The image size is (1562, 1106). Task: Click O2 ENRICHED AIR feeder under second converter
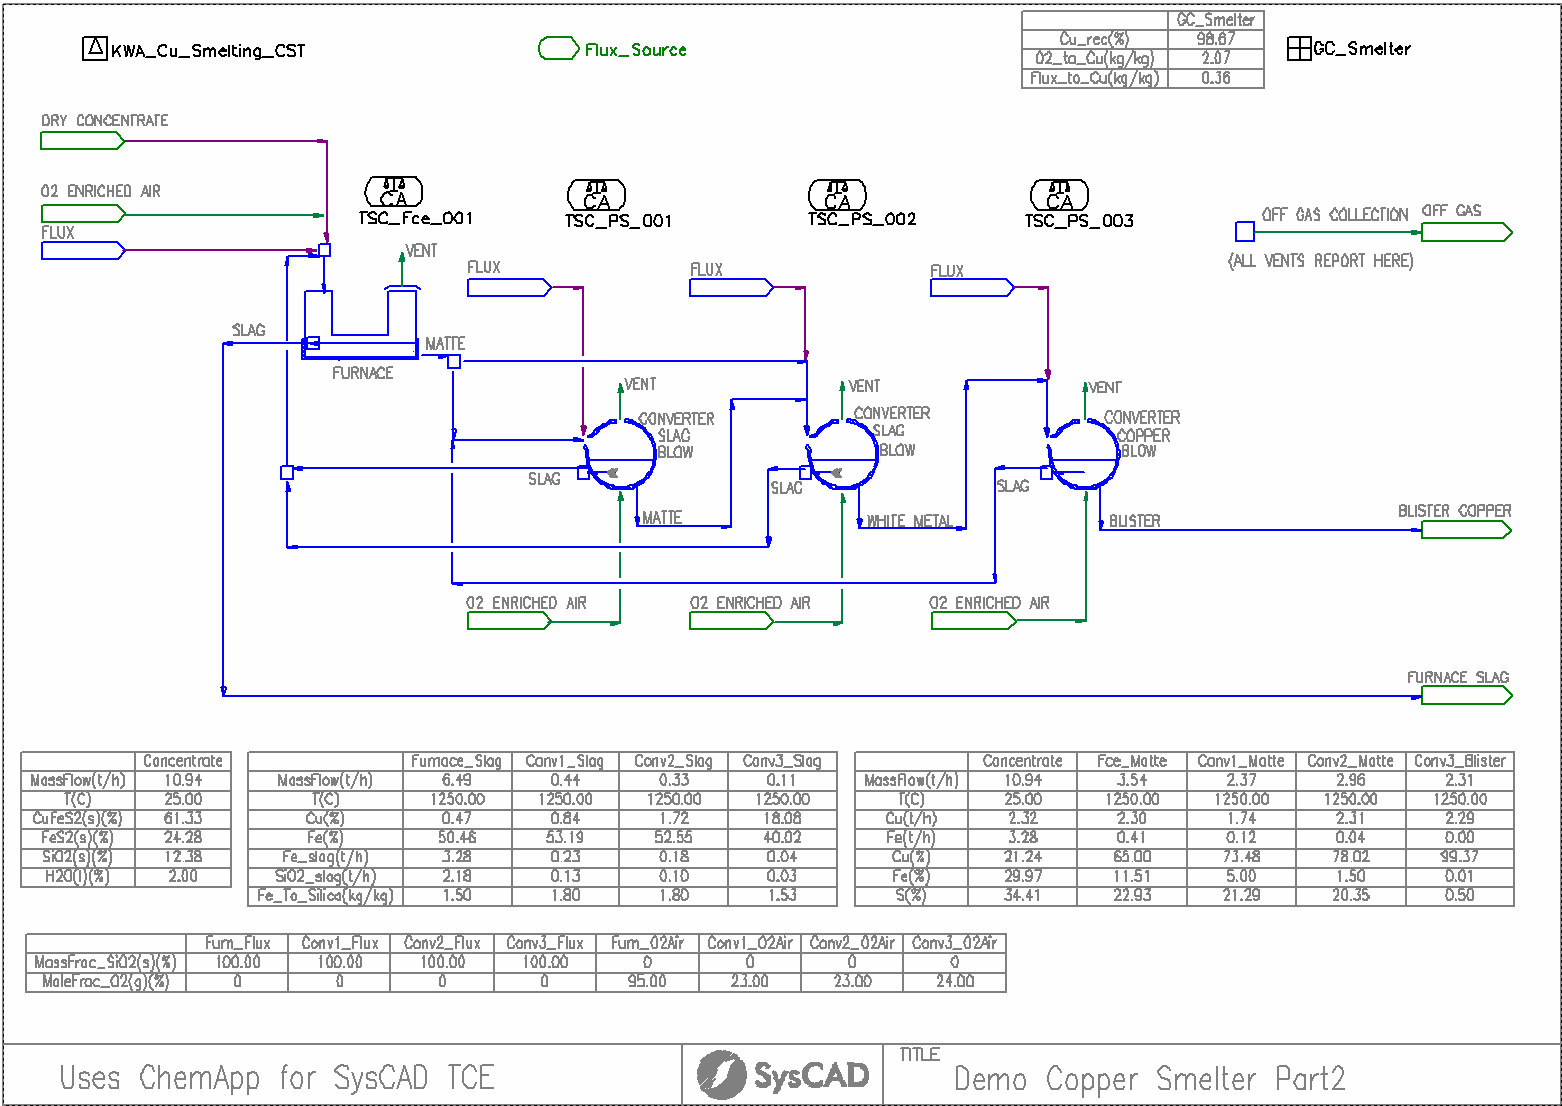(731, 621)
